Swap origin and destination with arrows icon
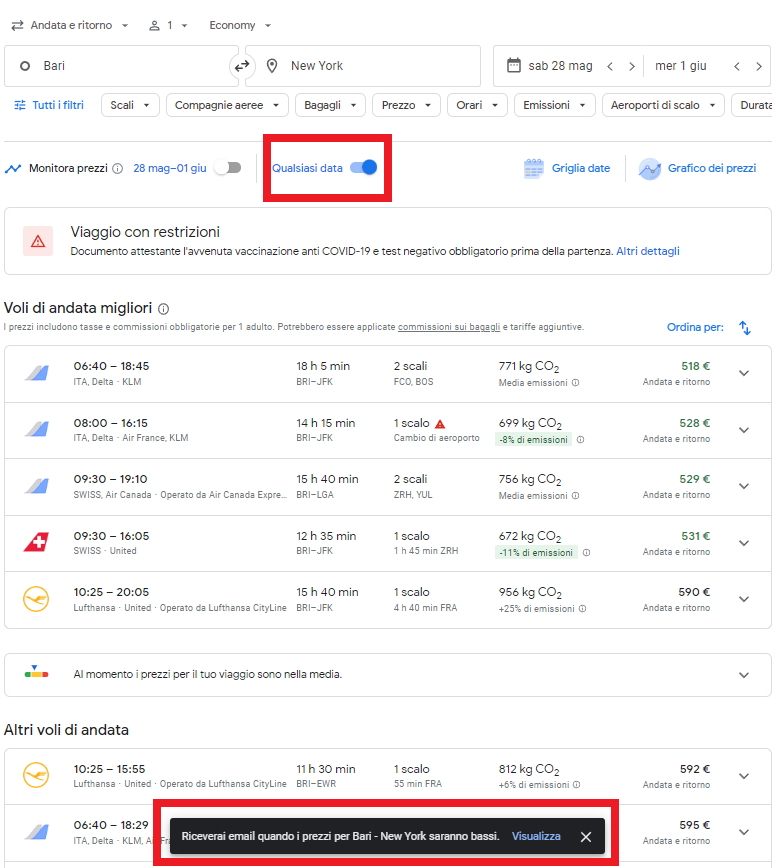Screen dimensions: 778x868 pyautogui.click(x=242, y=66)
